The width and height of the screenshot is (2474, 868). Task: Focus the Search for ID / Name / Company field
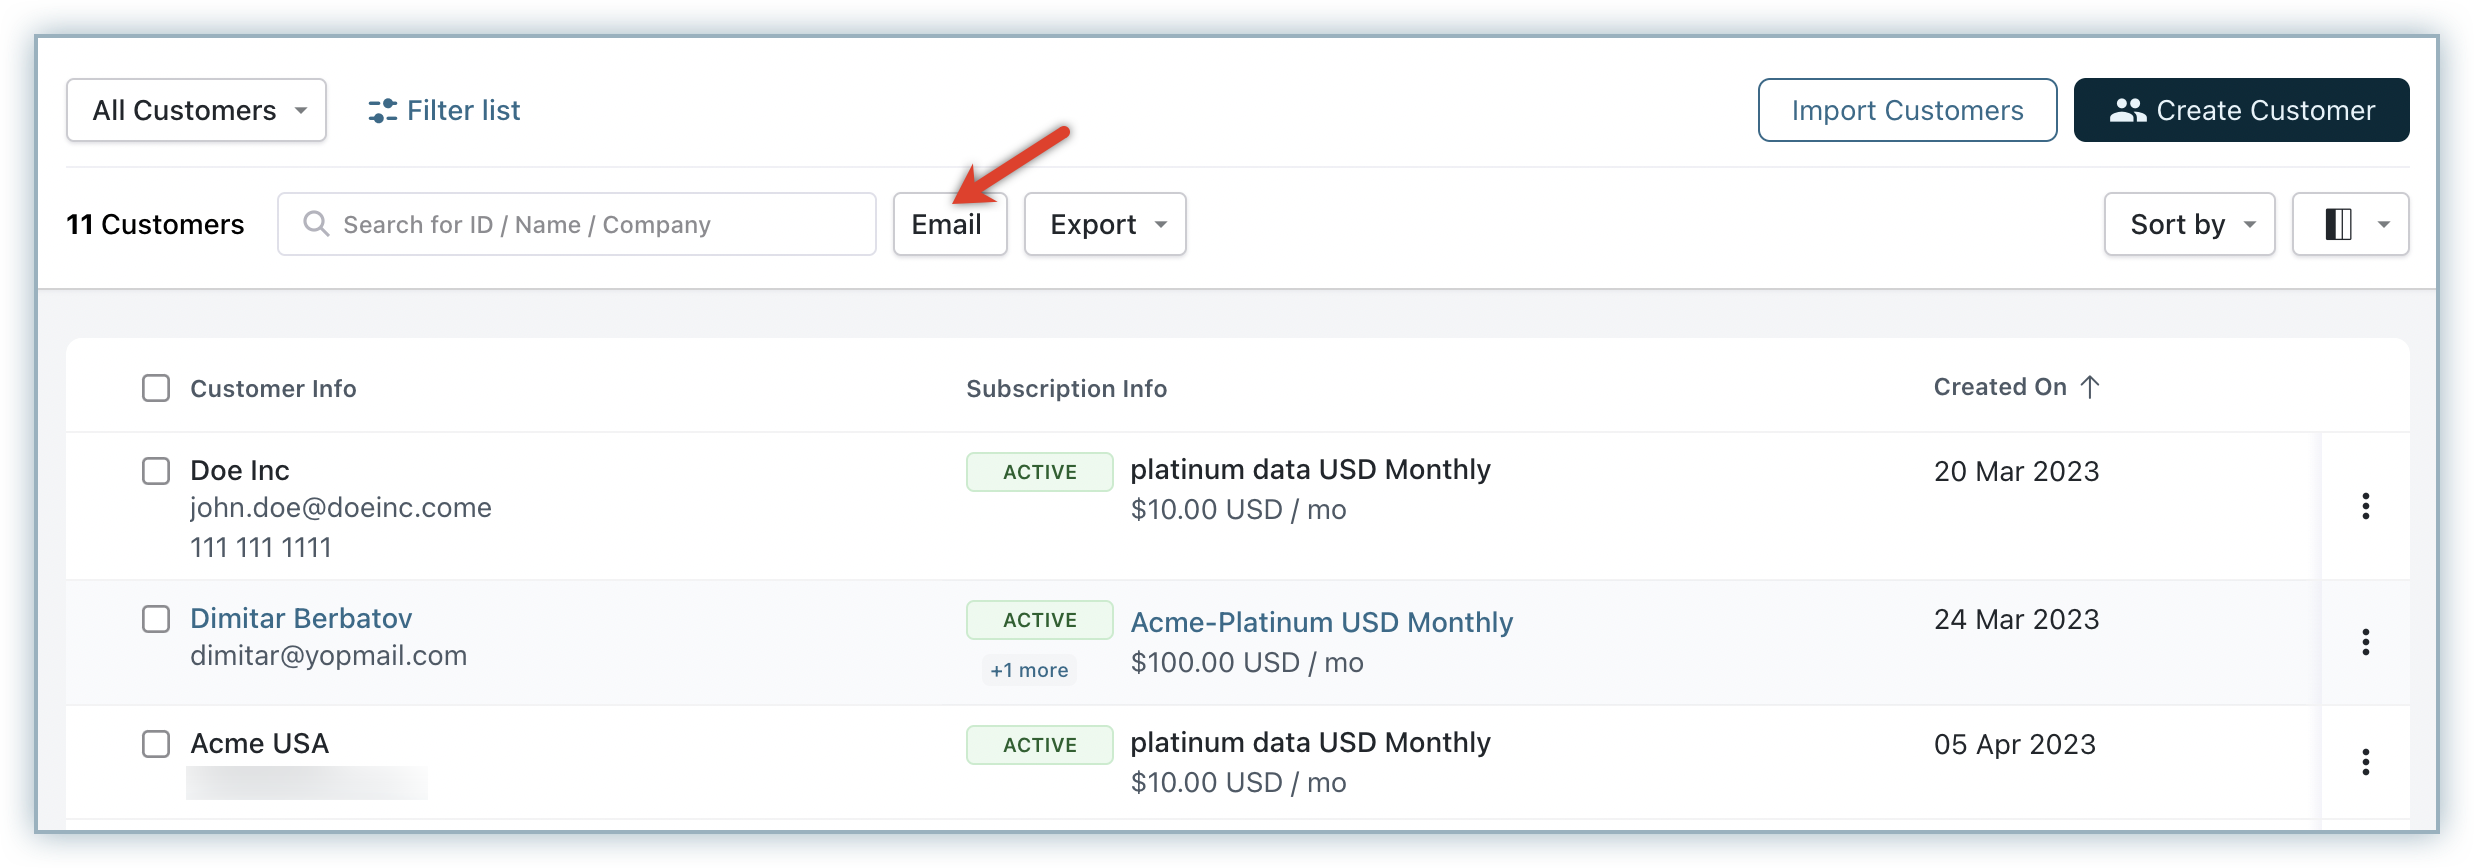590,224
